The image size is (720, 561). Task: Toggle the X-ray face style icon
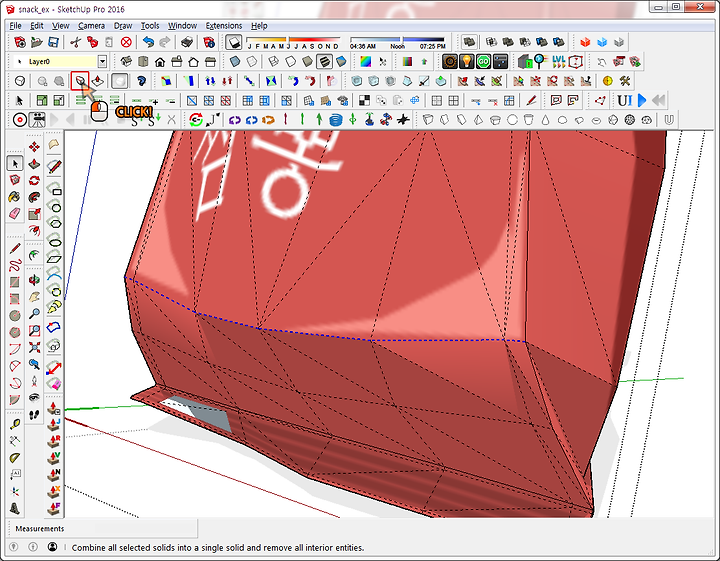coord(234,61)
